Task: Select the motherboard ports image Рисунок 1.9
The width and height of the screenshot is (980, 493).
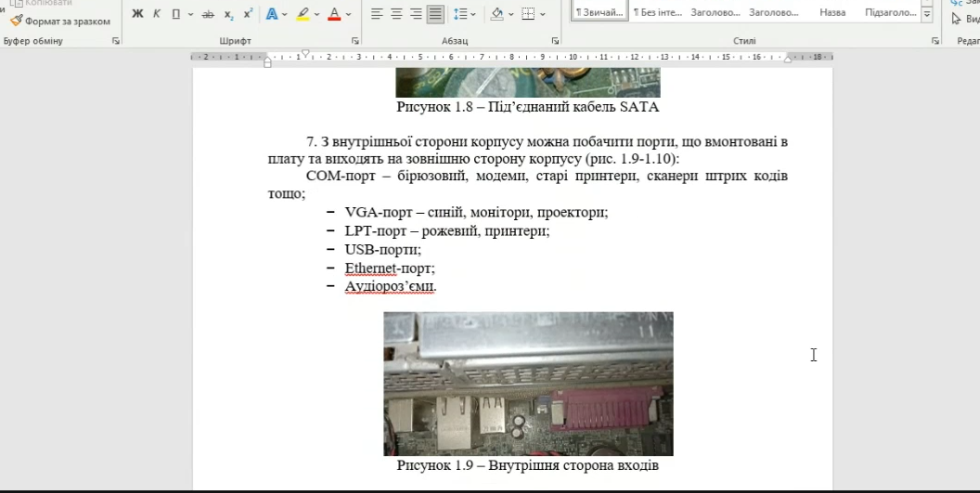Action: coord(528,384)
